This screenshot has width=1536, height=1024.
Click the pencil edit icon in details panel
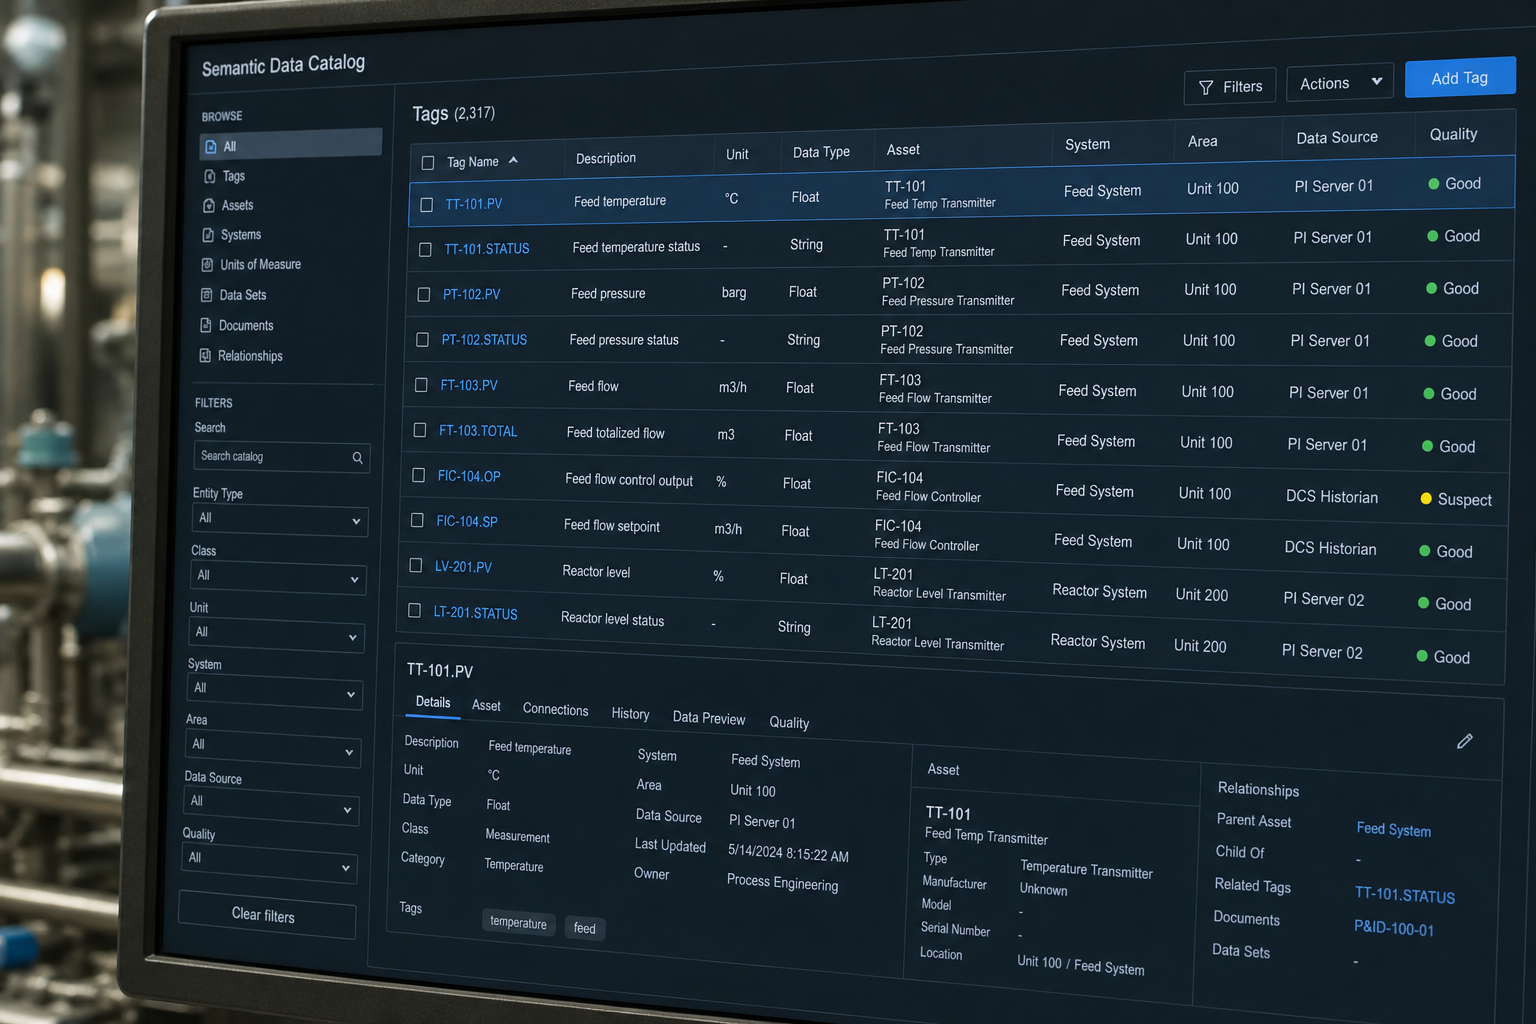[x=1464, y=741]
